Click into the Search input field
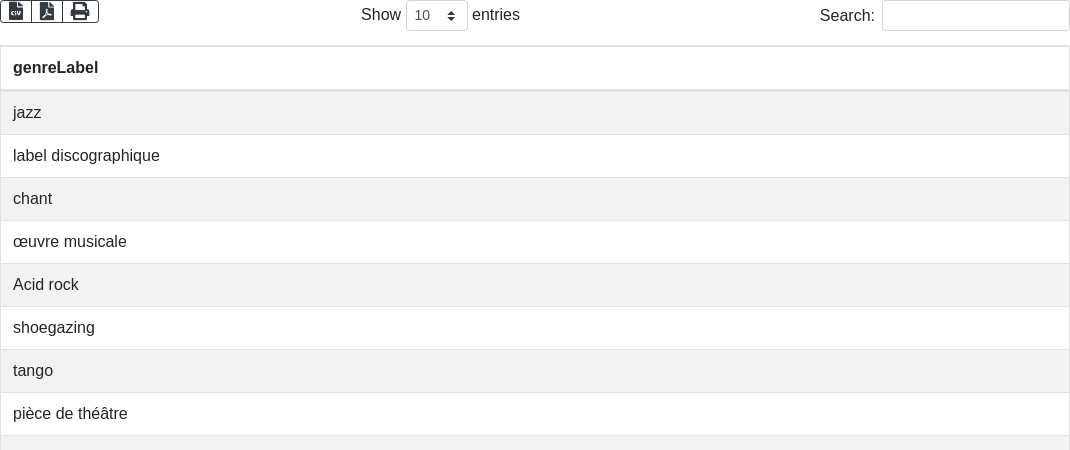This screenshot has height=450, width=1070. click(975, 16)
